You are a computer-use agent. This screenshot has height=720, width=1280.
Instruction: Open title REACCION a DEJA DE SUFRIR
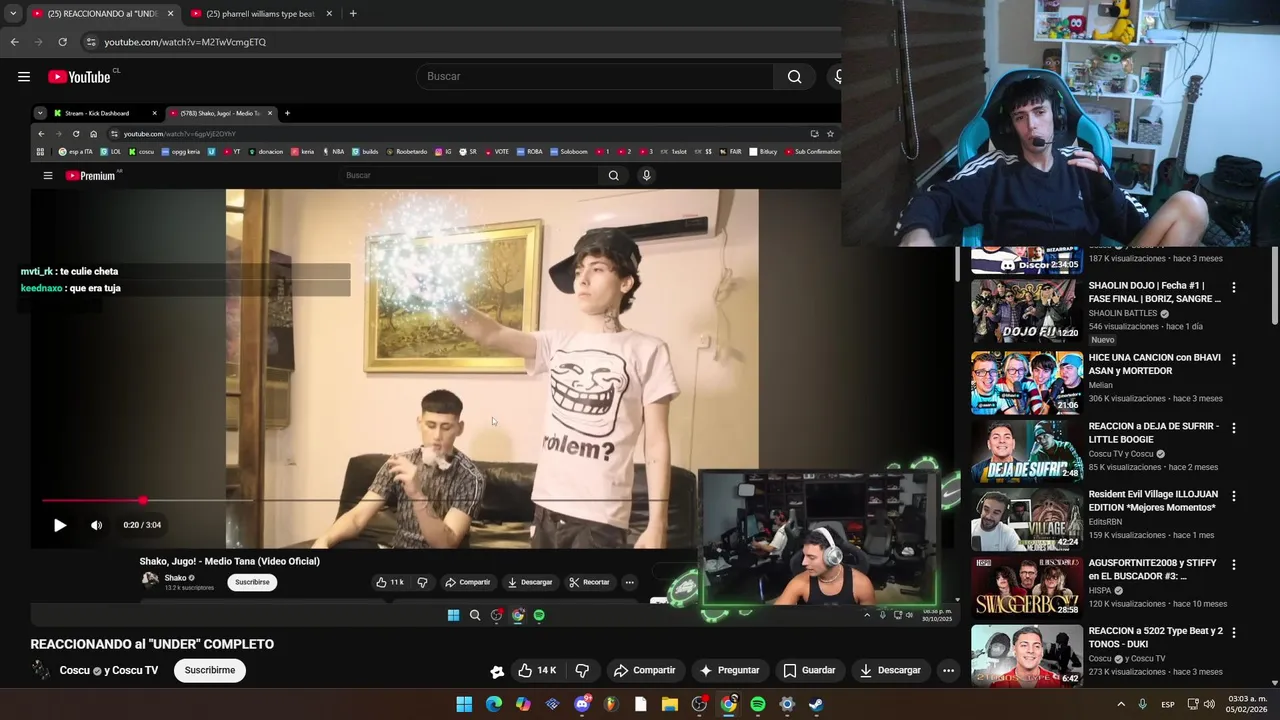(1154, 433)
